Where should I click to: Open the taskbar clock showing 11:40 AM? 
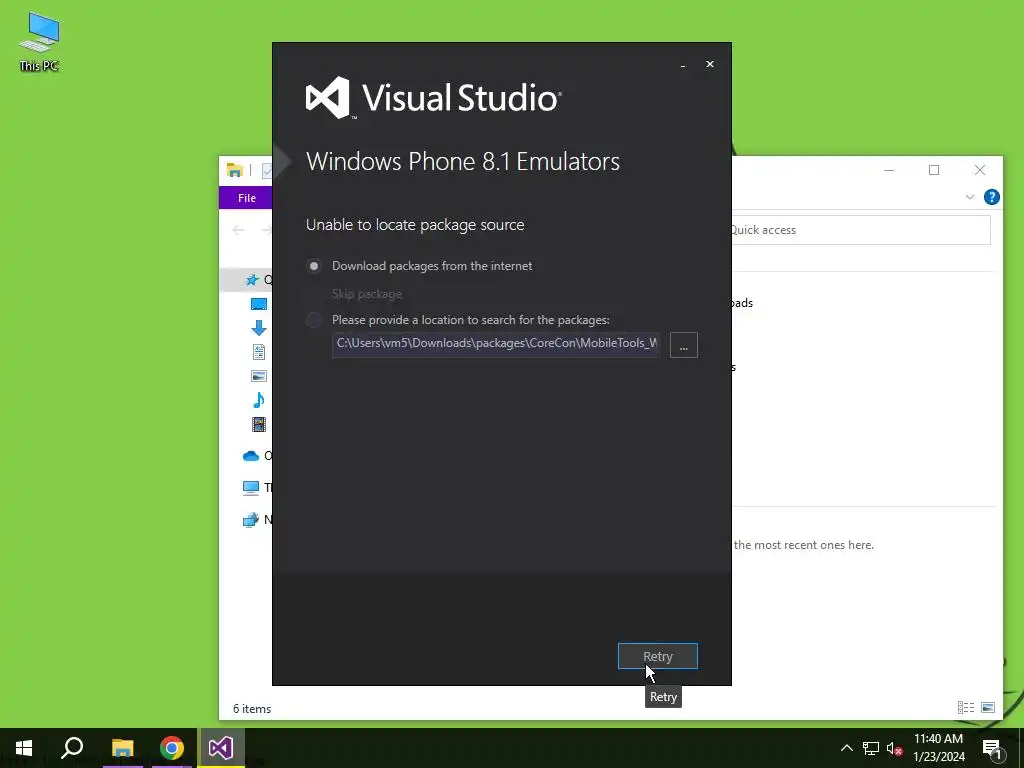coord(939,748)
